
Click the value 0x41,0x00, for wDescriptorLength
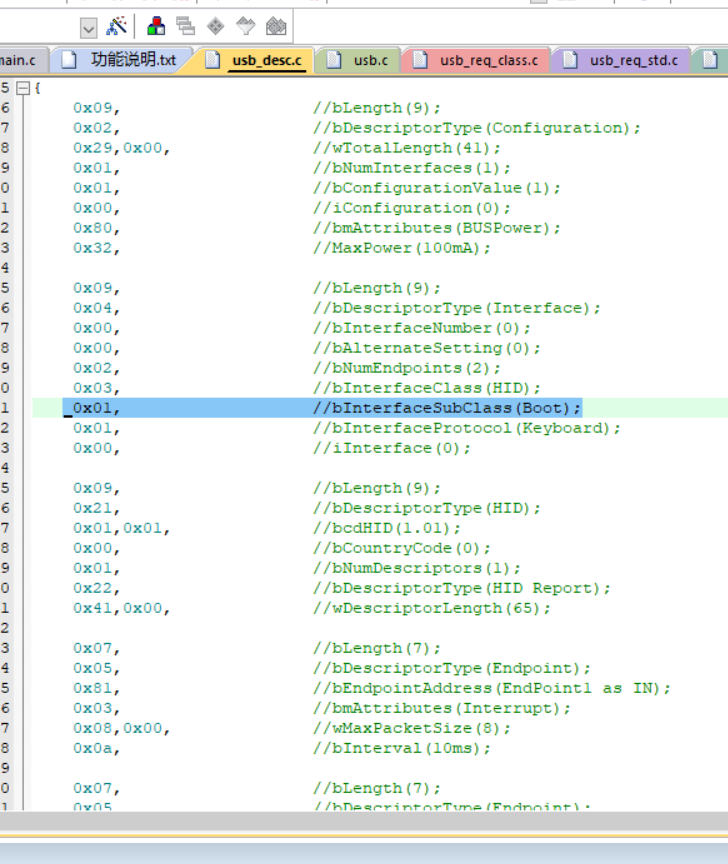(121, 608)
